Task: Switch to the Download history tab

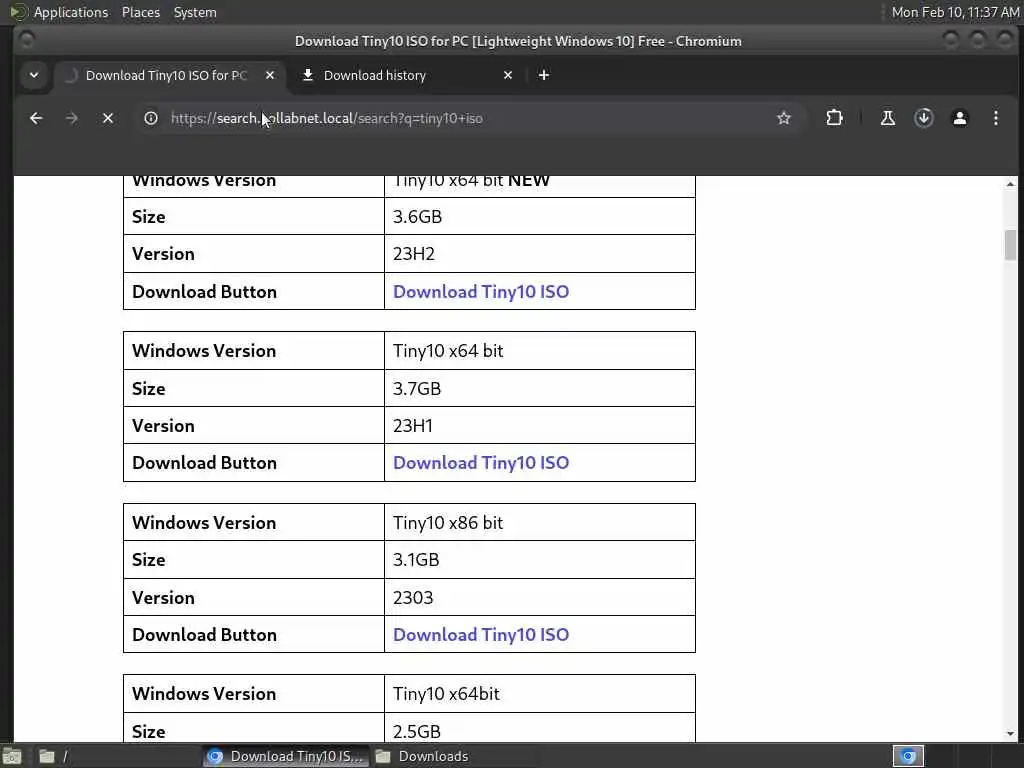Action: pyautogui.click(x=408, y=76)
